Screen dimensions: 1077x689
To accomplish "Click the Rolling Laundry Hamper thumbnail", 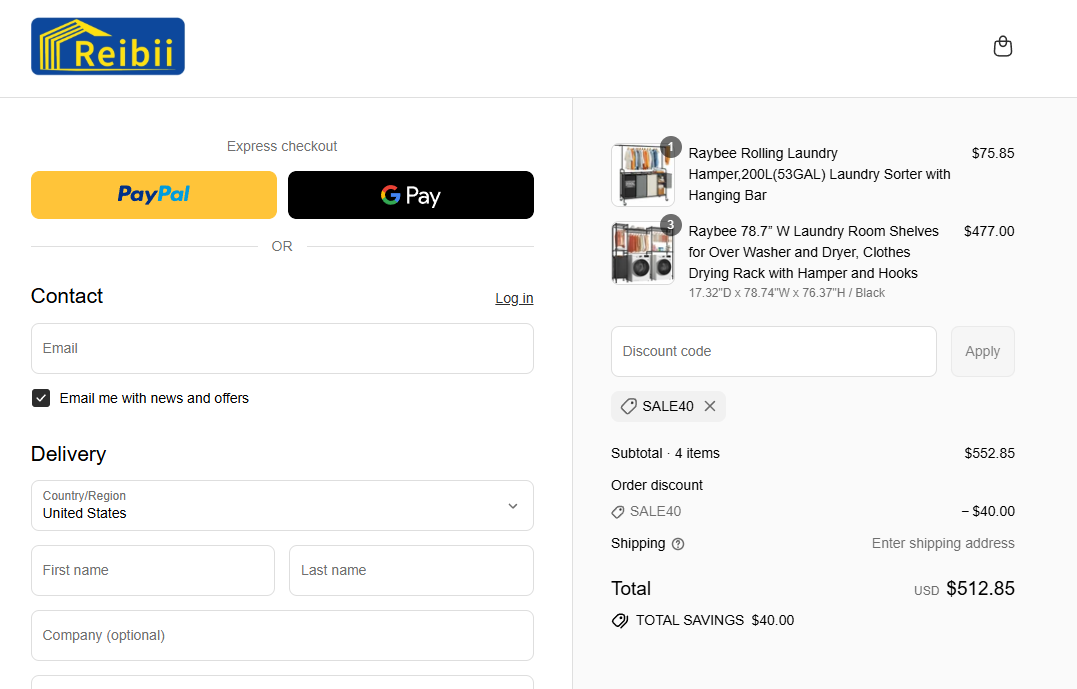I will click(x=643, y=175).
